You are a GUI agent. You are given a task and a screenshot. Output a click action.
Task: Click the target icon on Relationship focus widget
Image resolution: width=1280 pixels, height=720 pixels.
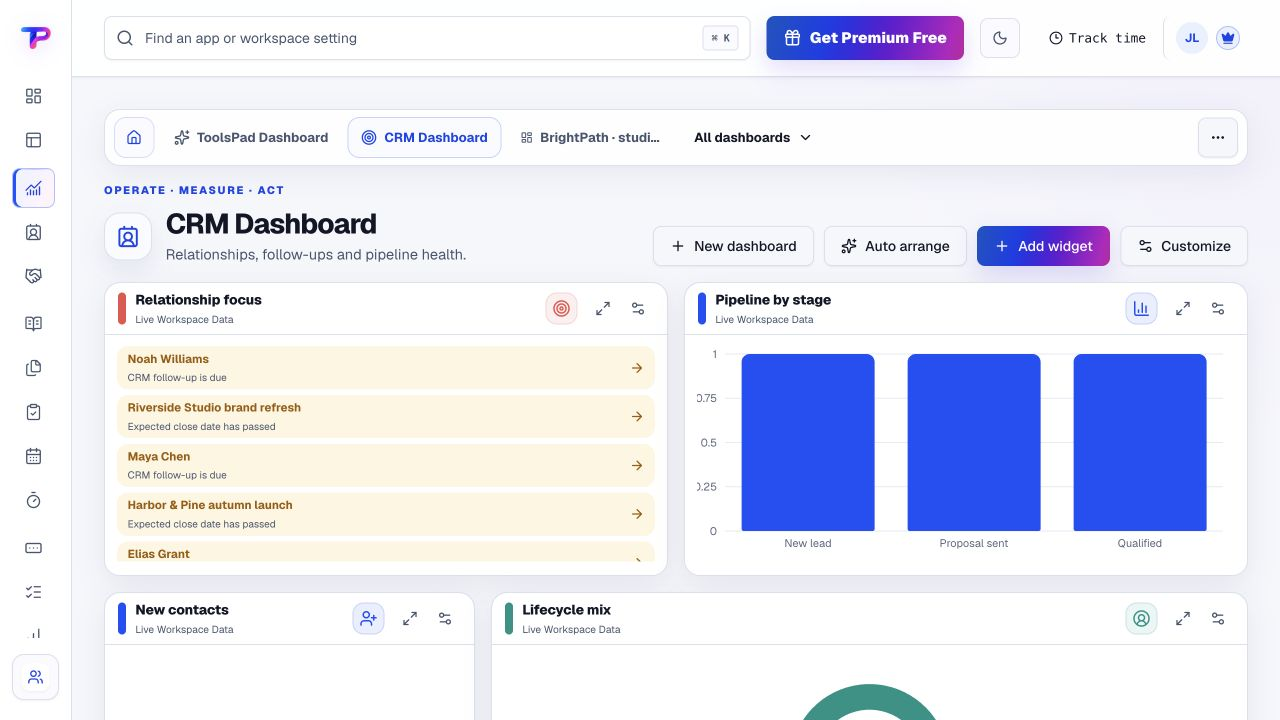pos(561,309)
